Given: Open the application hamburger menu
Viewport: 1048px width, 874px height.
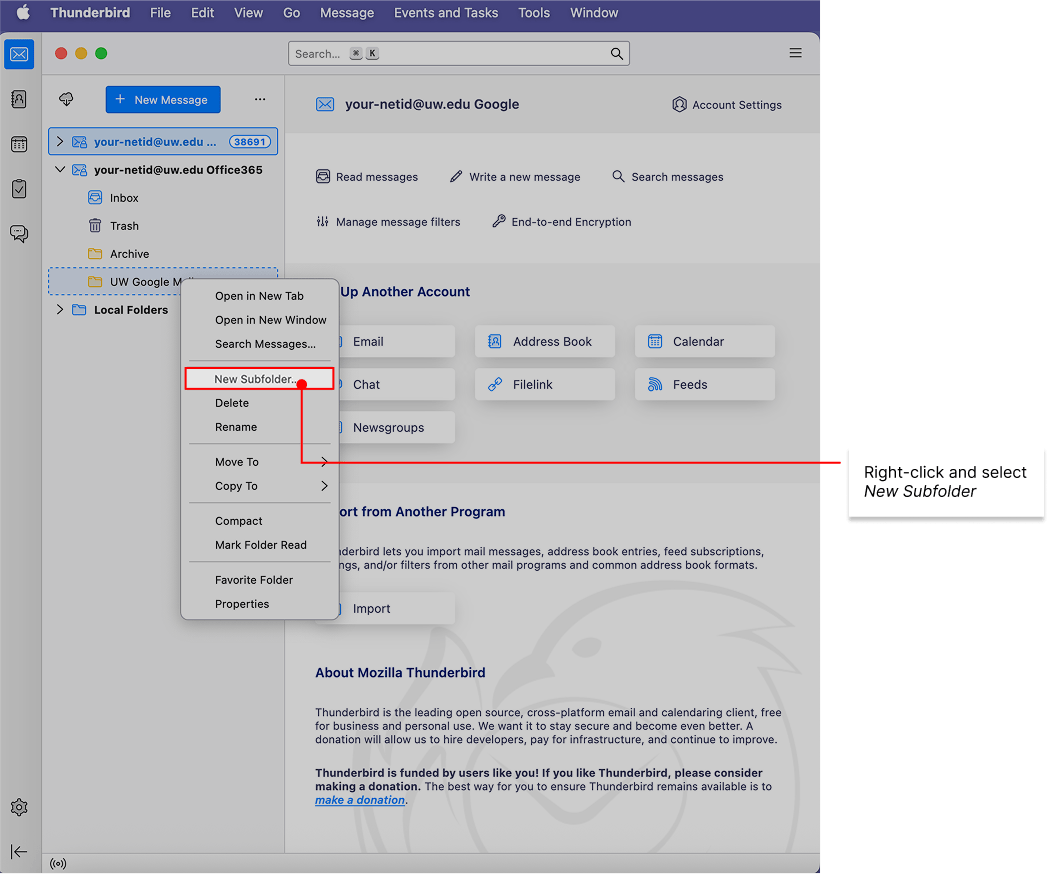Looking at the screenshot, I should (795, 52).
